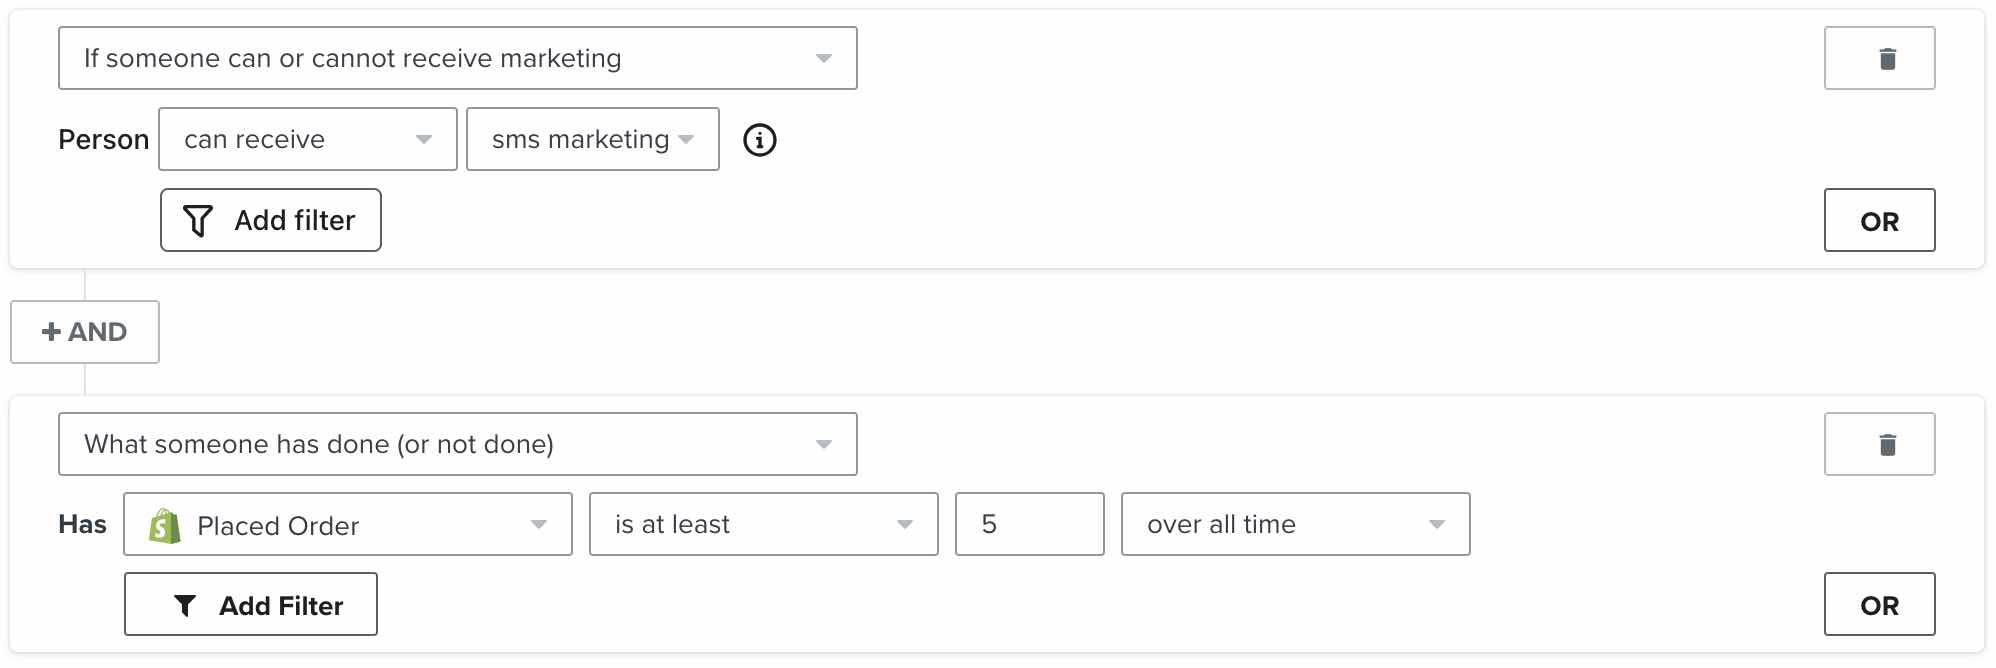Screen dimensions: 1996x668
Task: Click the solid funnel icon under Has
Action: pos(185,605)
